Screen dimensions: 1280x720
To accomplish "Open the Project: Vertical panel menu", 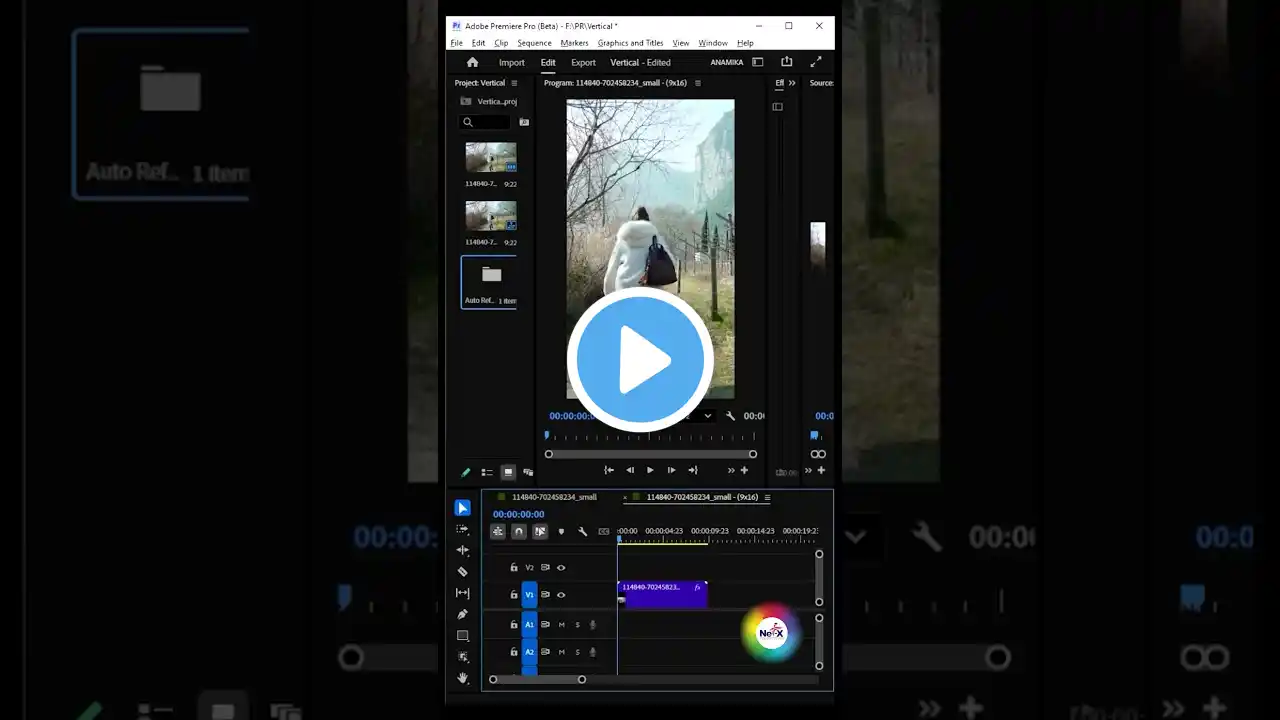I will [x=514, y=83].
